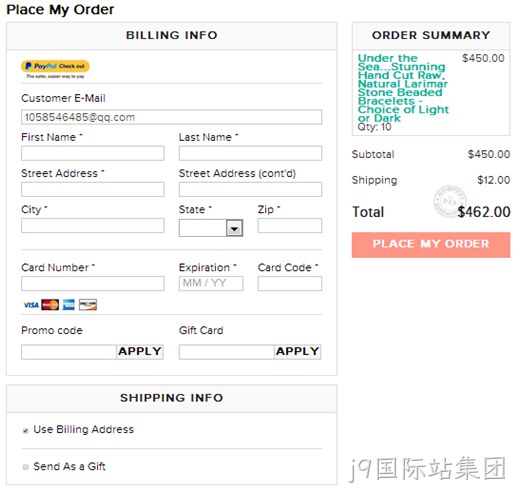Focus the Expiration MM / YY field
This screenshot has height=491, width=520.
pos(211,283)
